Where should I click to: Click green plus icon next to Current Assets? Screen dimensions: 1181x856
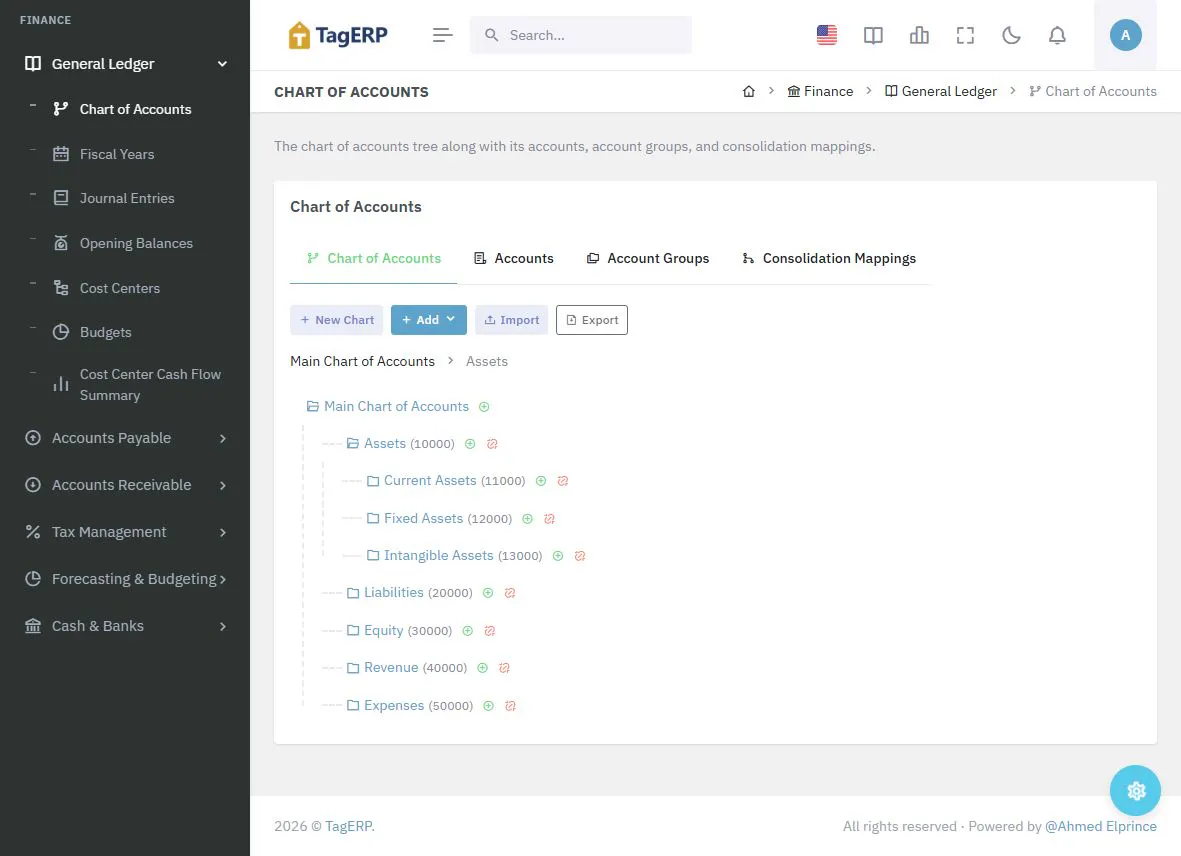(541, 481)
